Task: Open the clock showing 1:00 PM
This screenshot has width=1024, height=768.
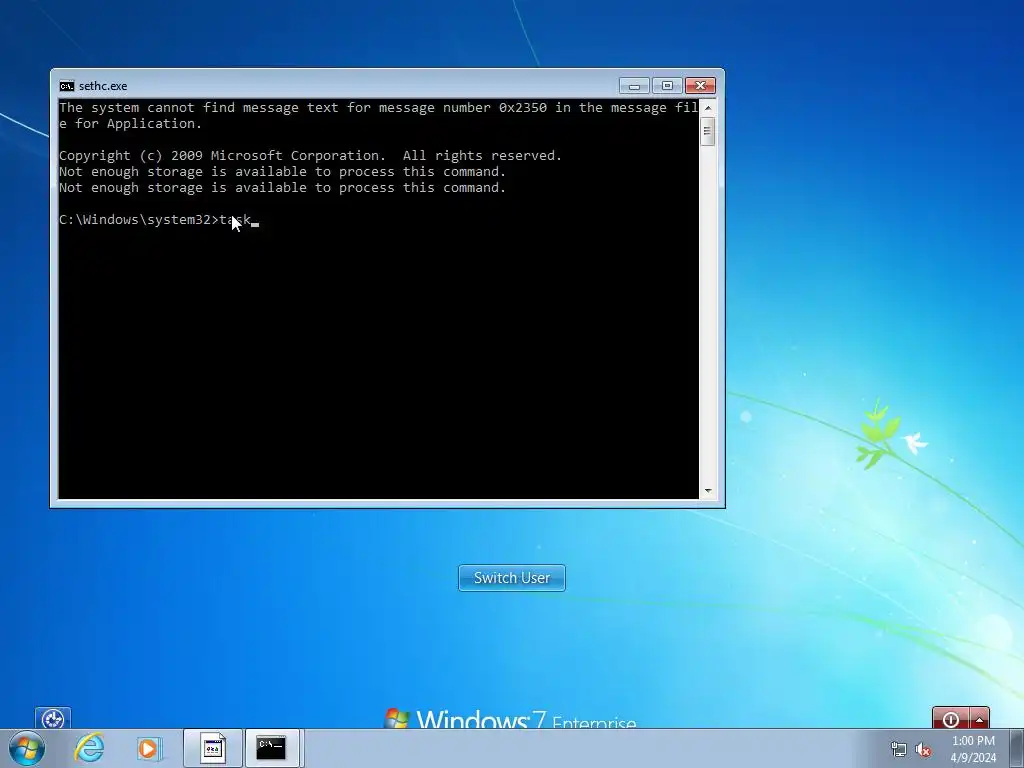Action: 973,749
